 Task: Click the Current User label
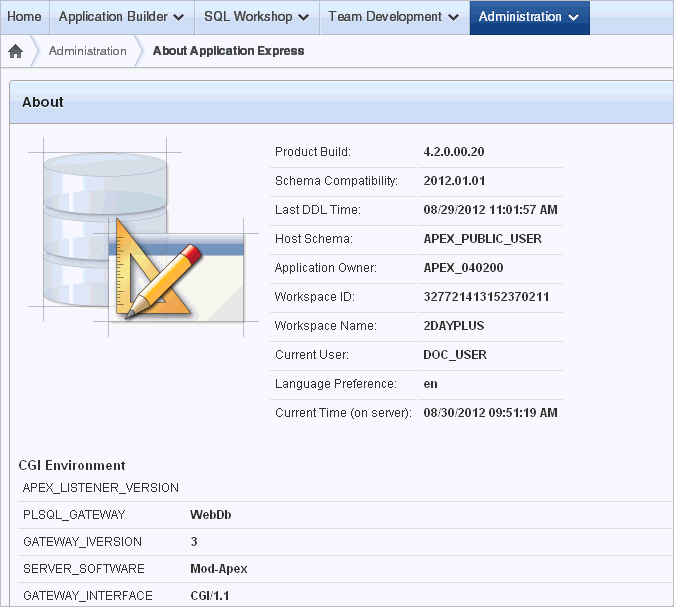point(312,355)
